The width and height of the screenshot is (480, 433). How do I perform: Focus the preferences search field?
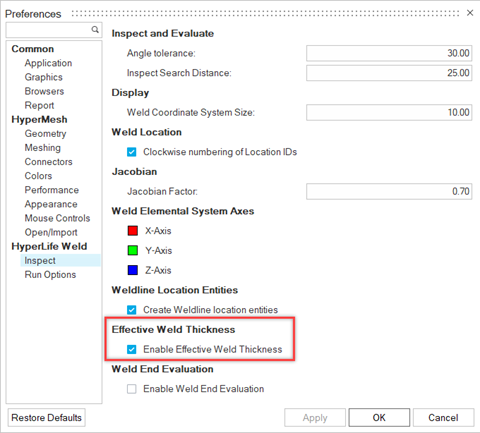click(x=54, y=30)
